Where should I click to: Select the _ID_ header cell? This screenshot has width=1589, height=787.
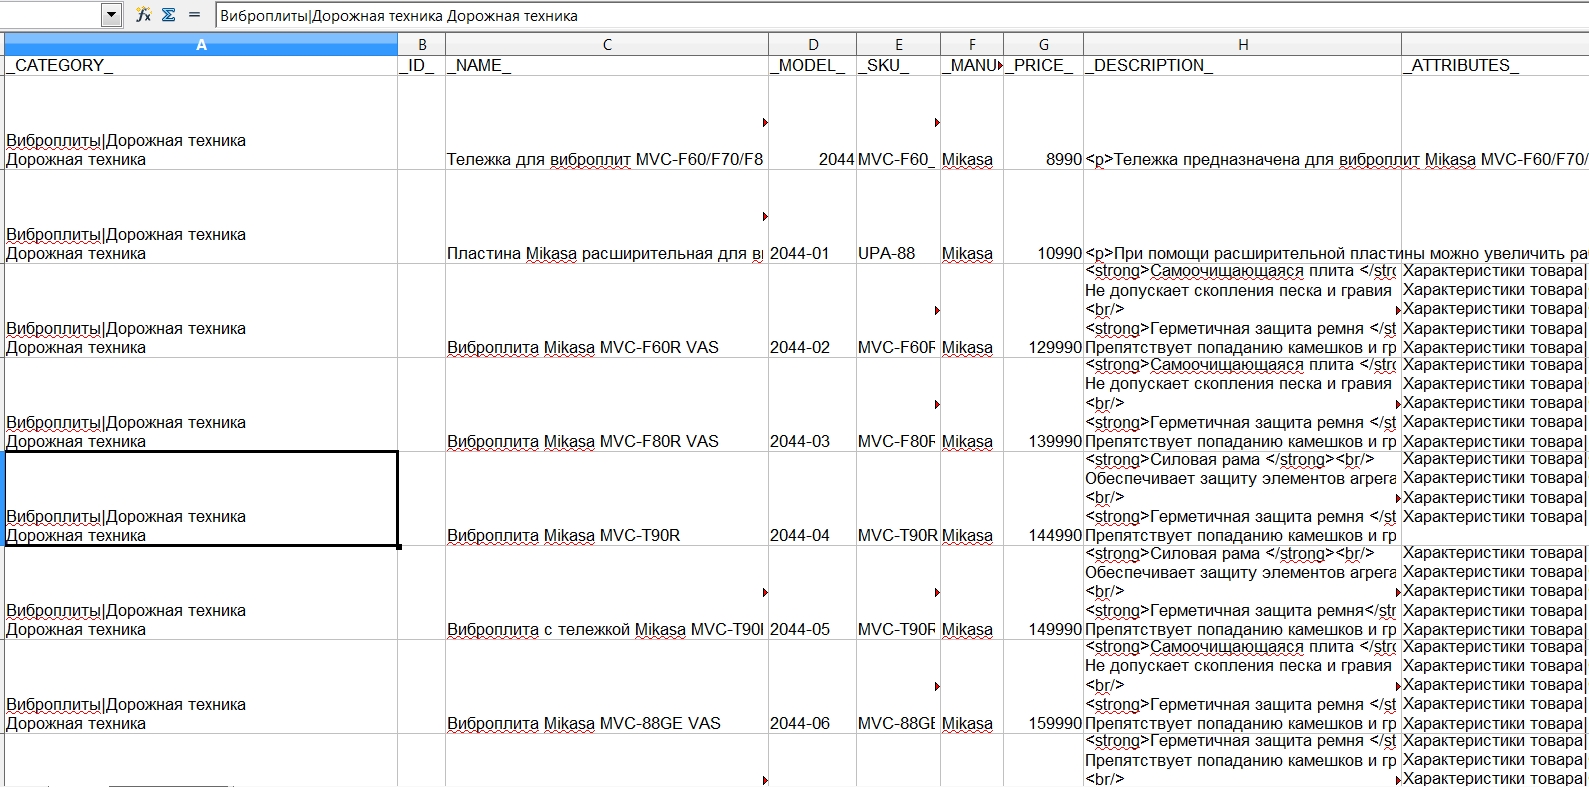click(x=422, y=65)
